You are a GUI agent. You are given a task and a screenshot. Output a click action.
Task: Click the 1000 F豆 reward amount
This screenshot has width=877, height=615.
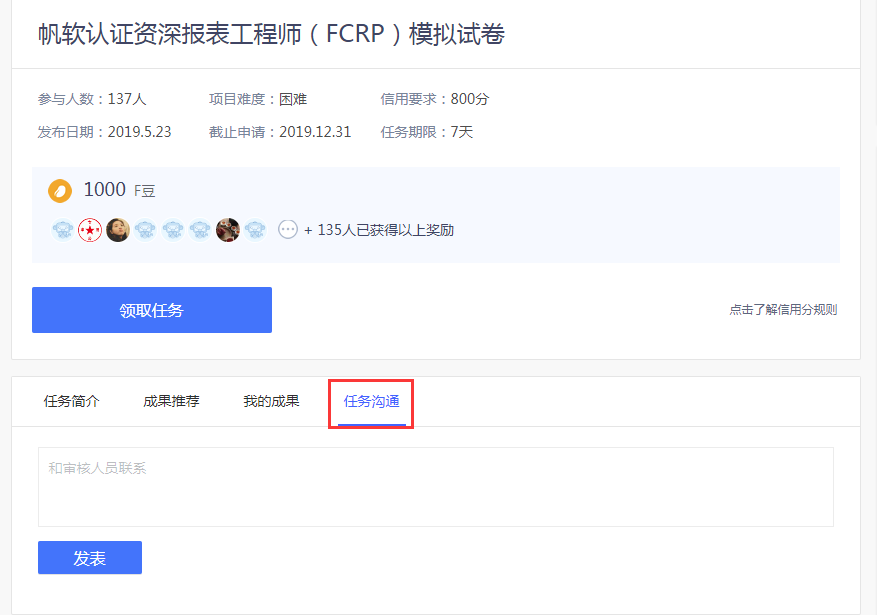[x=119, y=190]
